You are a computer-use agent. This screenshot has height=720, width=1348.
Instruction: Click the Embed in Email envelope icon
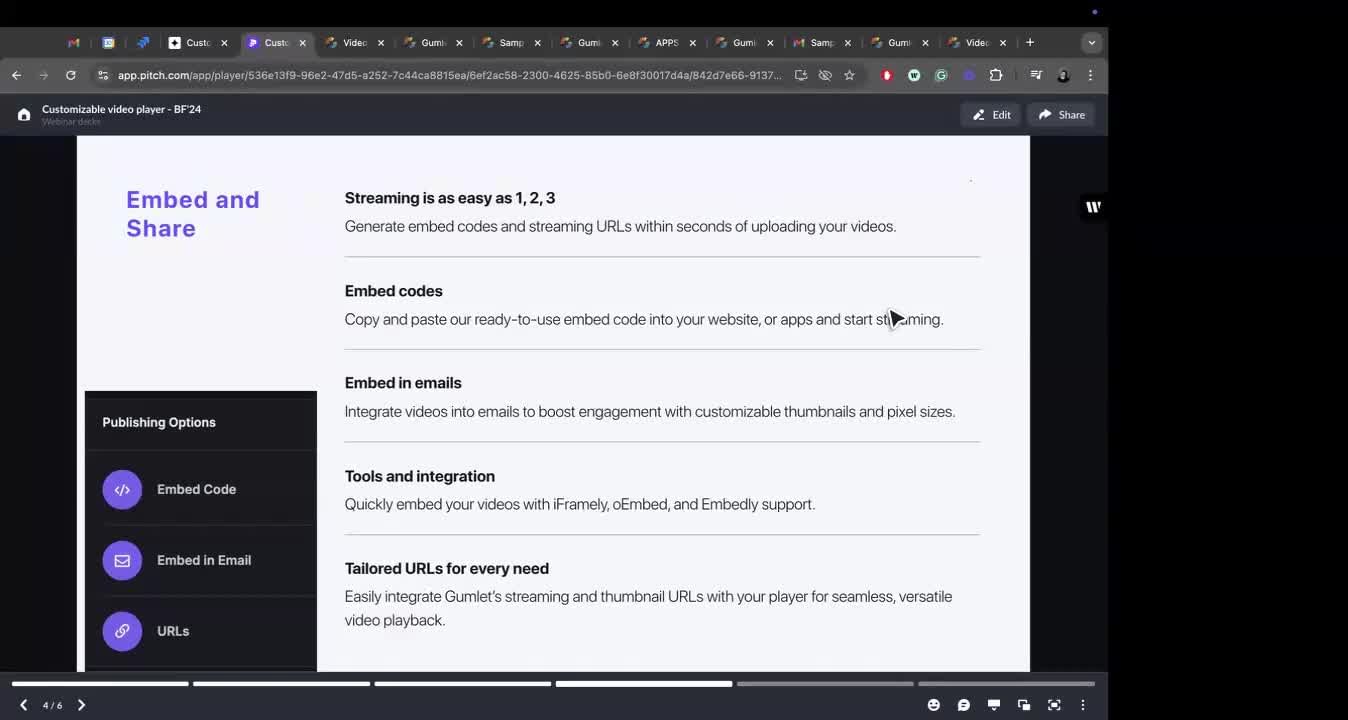tap(122, 561)
